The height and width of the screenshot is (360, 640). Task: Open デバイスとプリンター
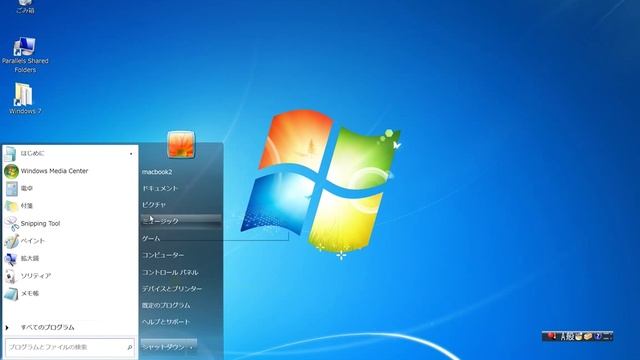tap(172, 289)
